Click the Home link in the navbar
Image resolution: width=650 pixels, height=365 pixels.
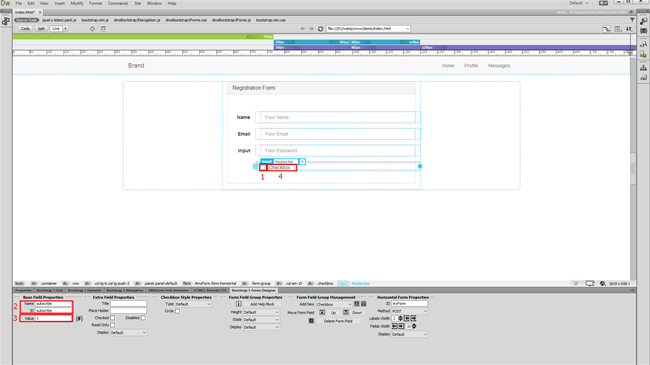[448, 66]
